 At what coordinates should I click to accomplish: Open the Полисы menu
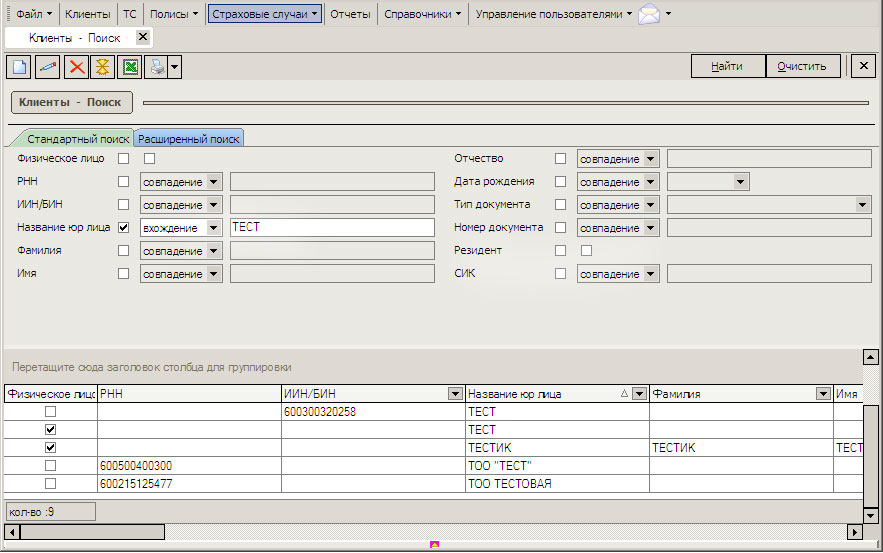pos(174,14)
